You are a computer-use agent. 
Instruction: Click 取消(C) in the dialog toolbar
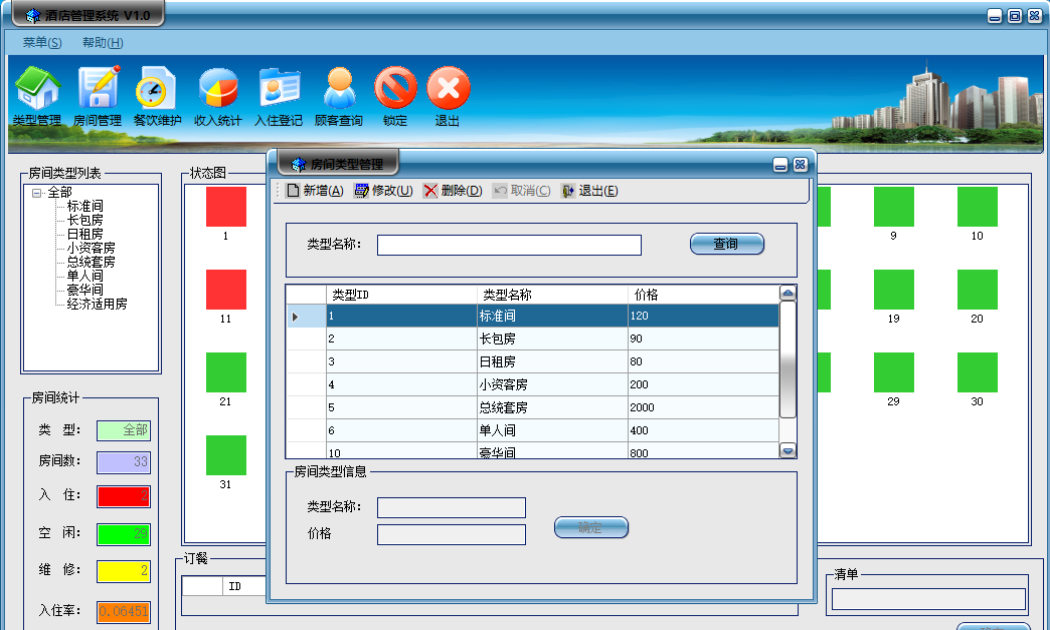click(x=522, y=191)
